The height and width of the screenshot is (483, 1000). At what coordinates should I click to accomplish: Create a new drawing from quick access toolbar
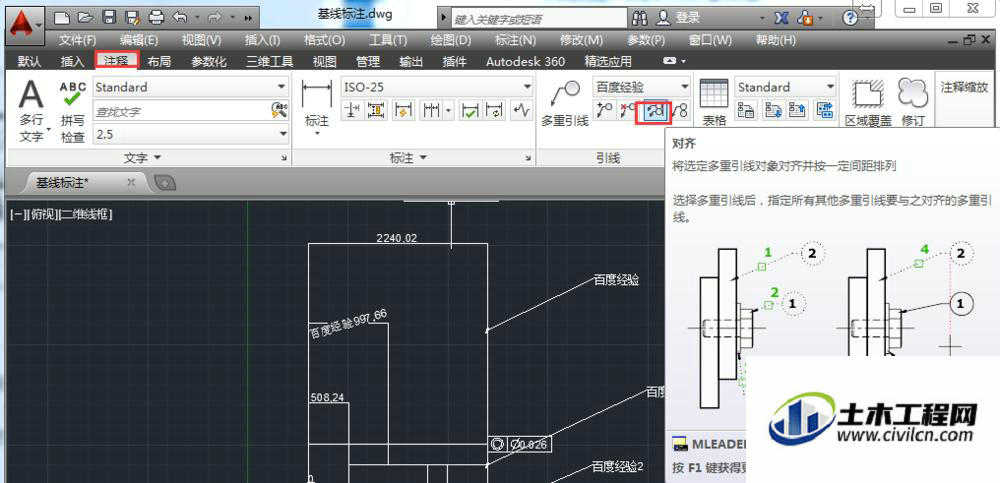60,18
